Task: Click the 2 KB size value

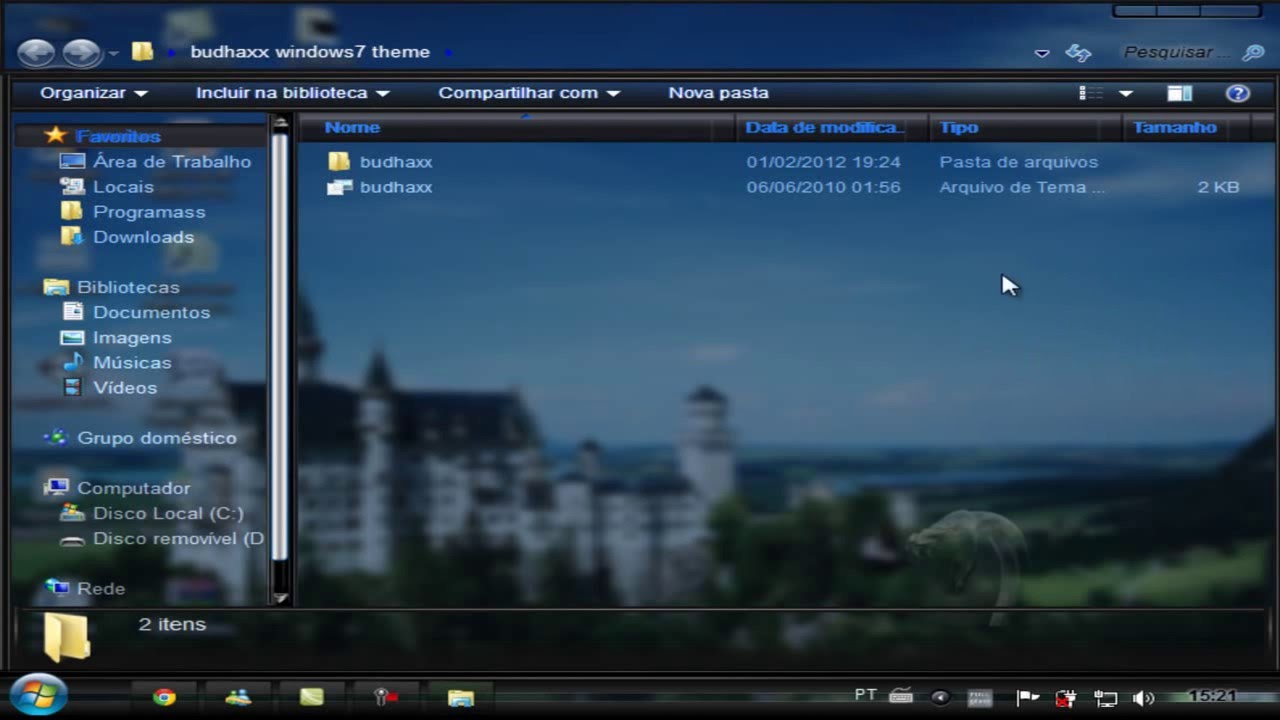Action: (1218, 187)
